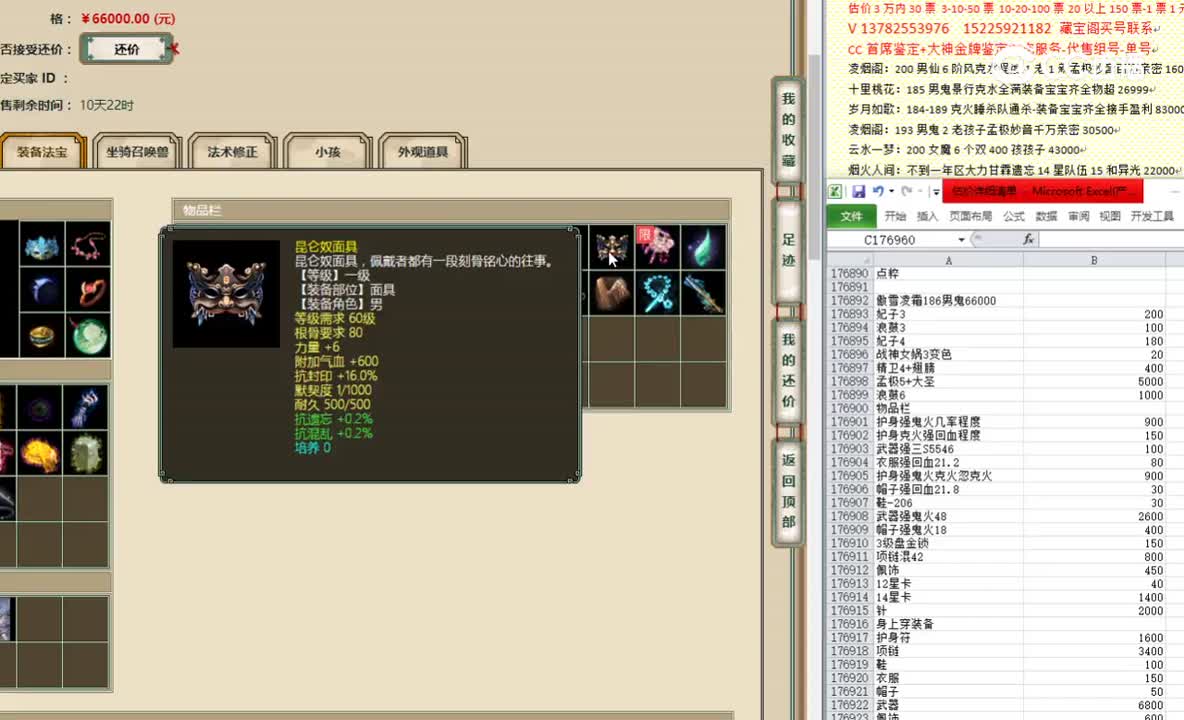The height and width of the screenshot is (720, 1184).
Task: Click the cyan bead necklace inventory item
Action: coord(657,293)
